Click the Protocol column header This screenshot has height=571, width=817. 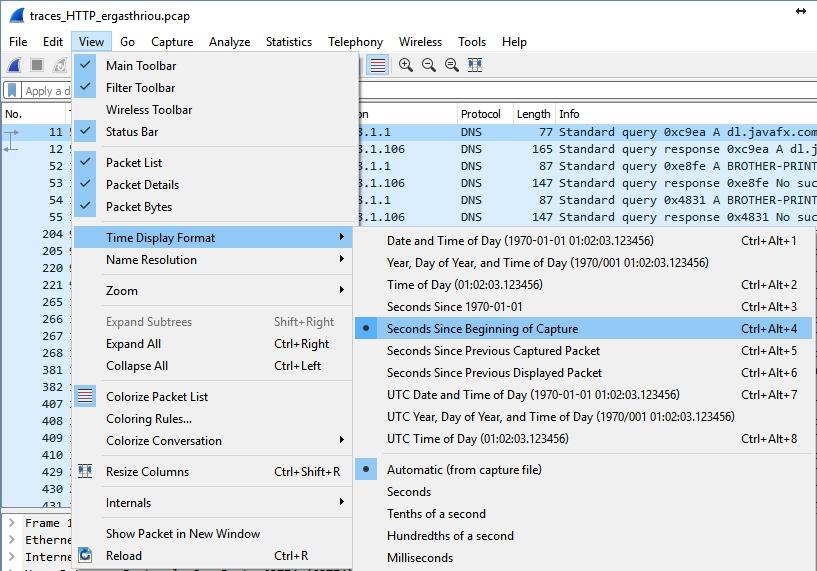tap(485, 114)
